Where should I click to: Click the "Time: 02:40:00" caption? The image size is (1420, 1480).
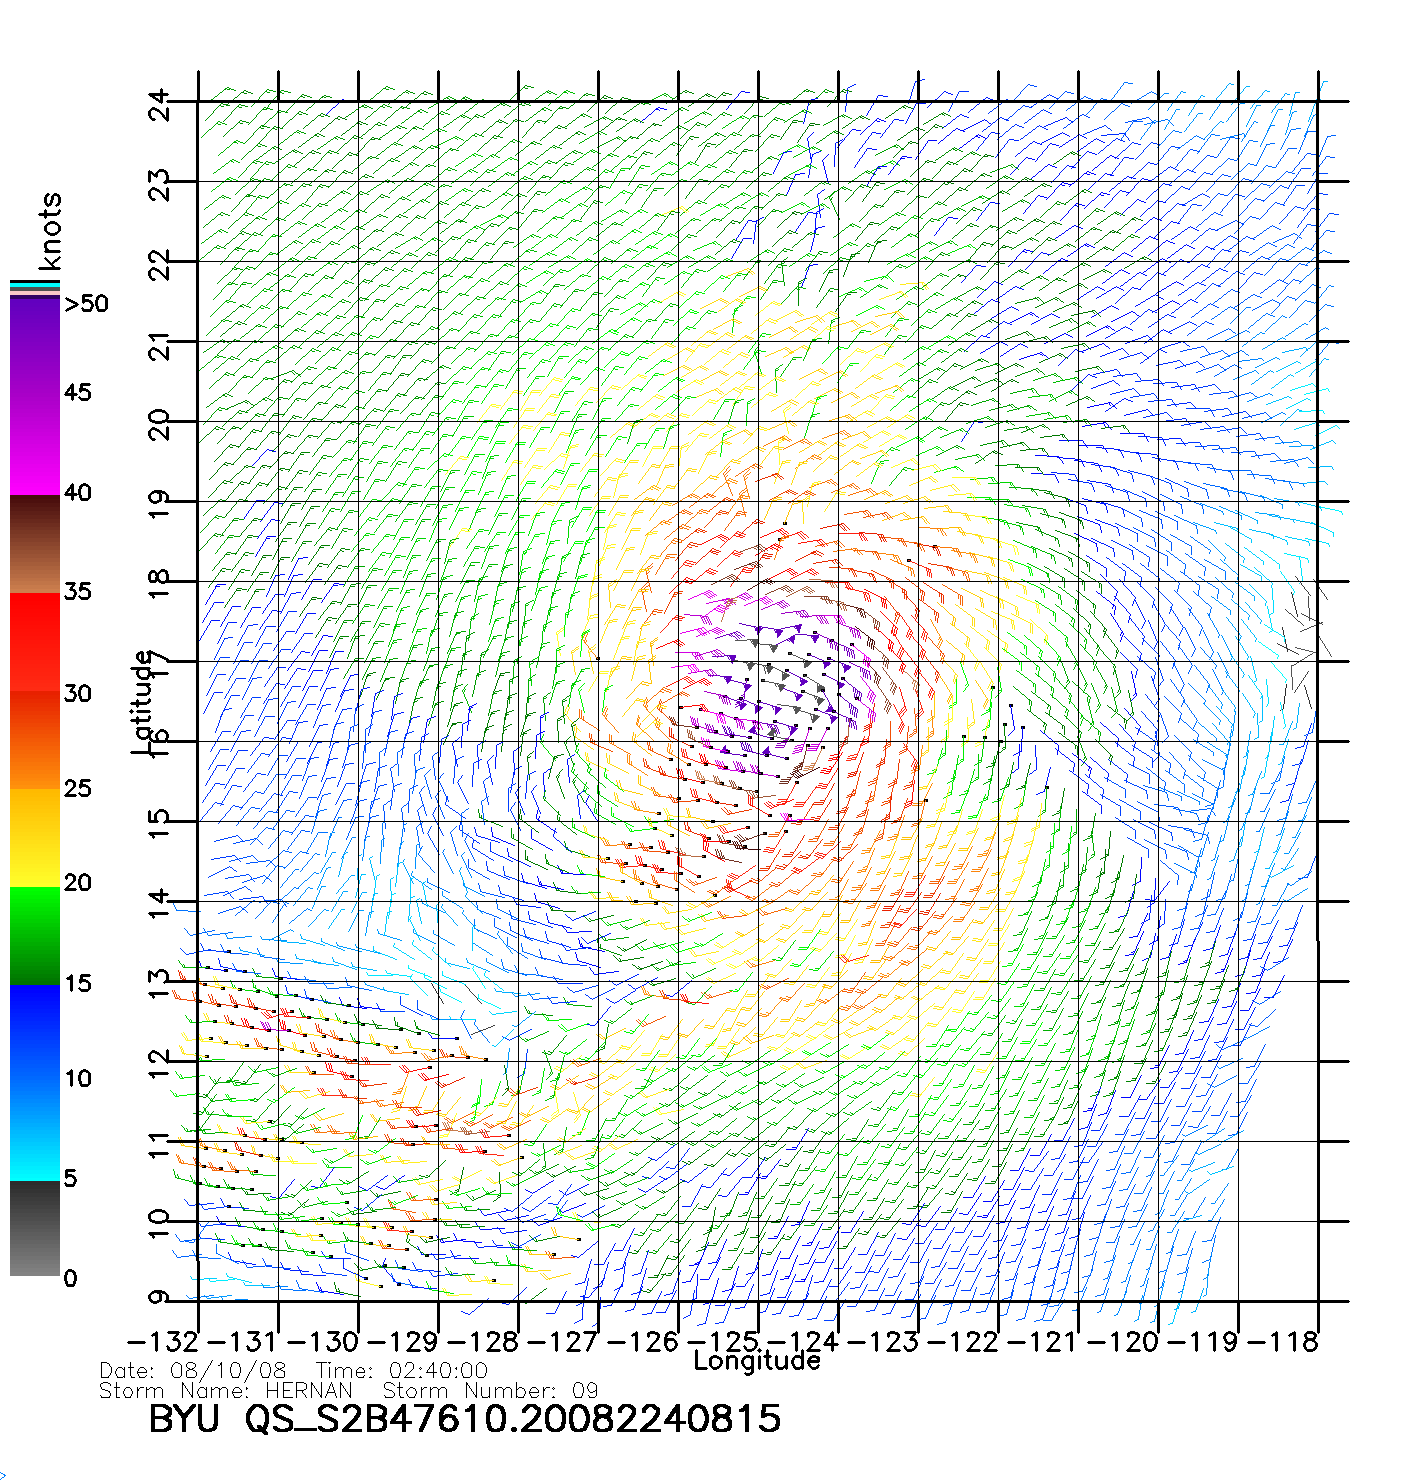tap(402, 1371)
